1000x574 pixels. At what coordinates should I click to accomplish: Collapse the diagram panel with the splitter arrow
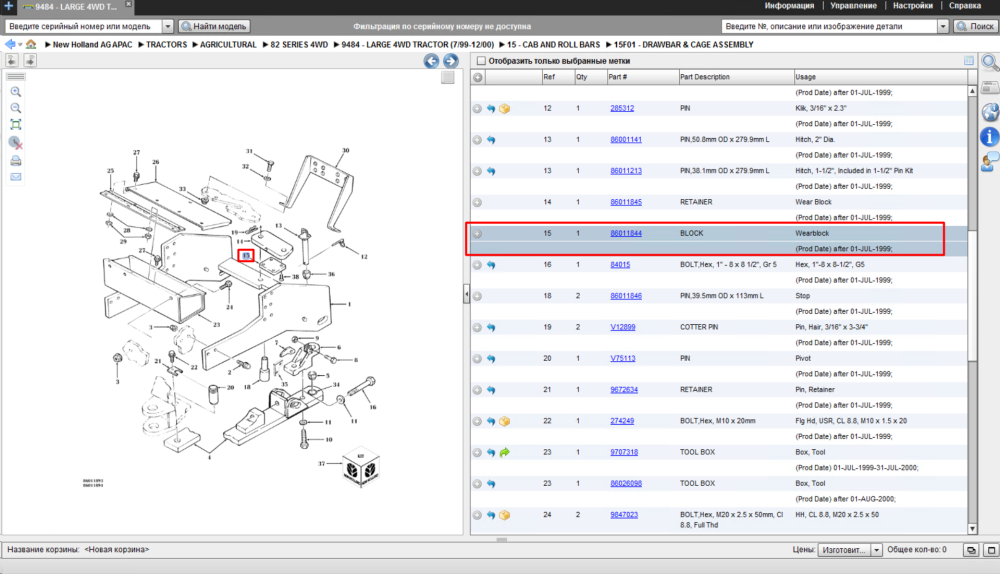466,294
